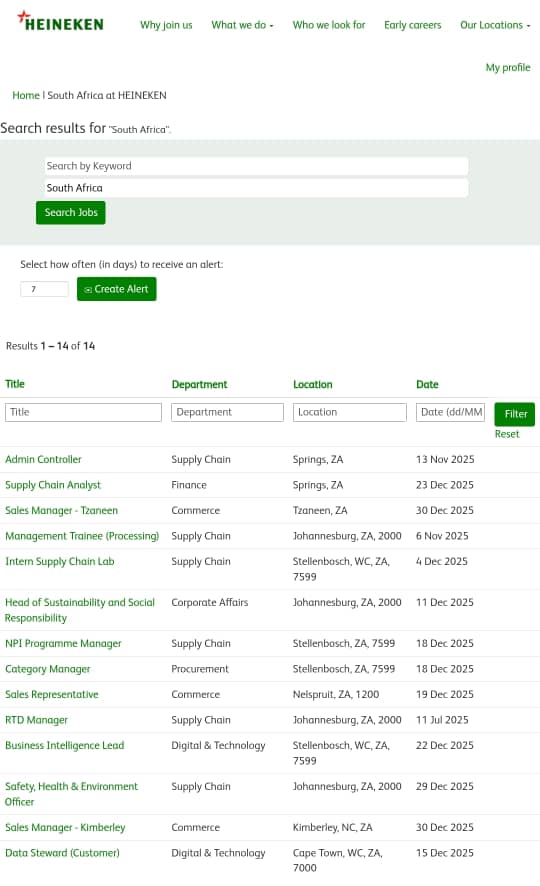
Task: Select Cape Town, WC, ZA, 7000 cell
Action: (x=338, y=861)
